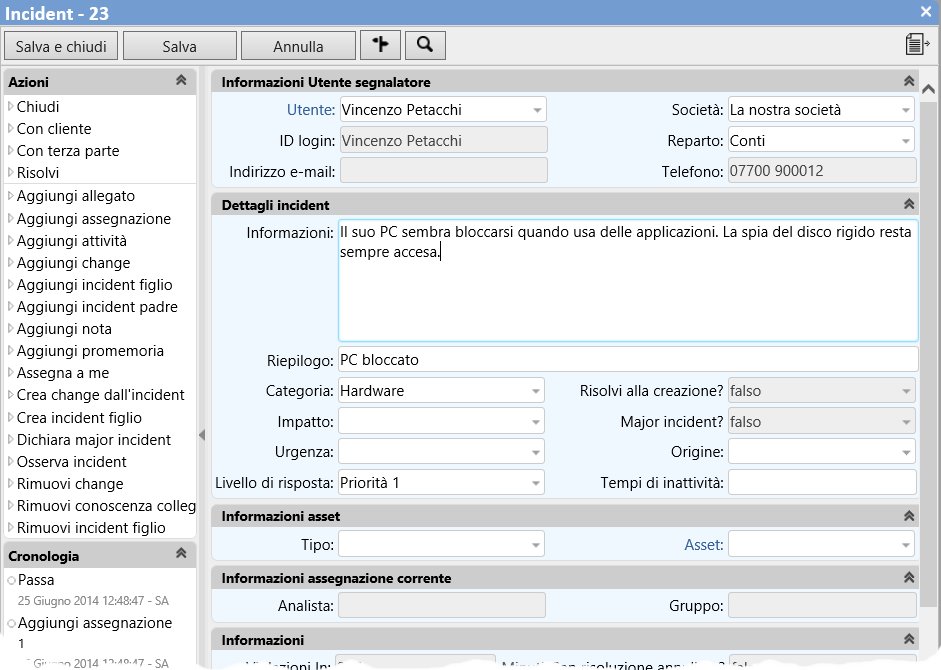Select Dichiara major incident action

94,440
